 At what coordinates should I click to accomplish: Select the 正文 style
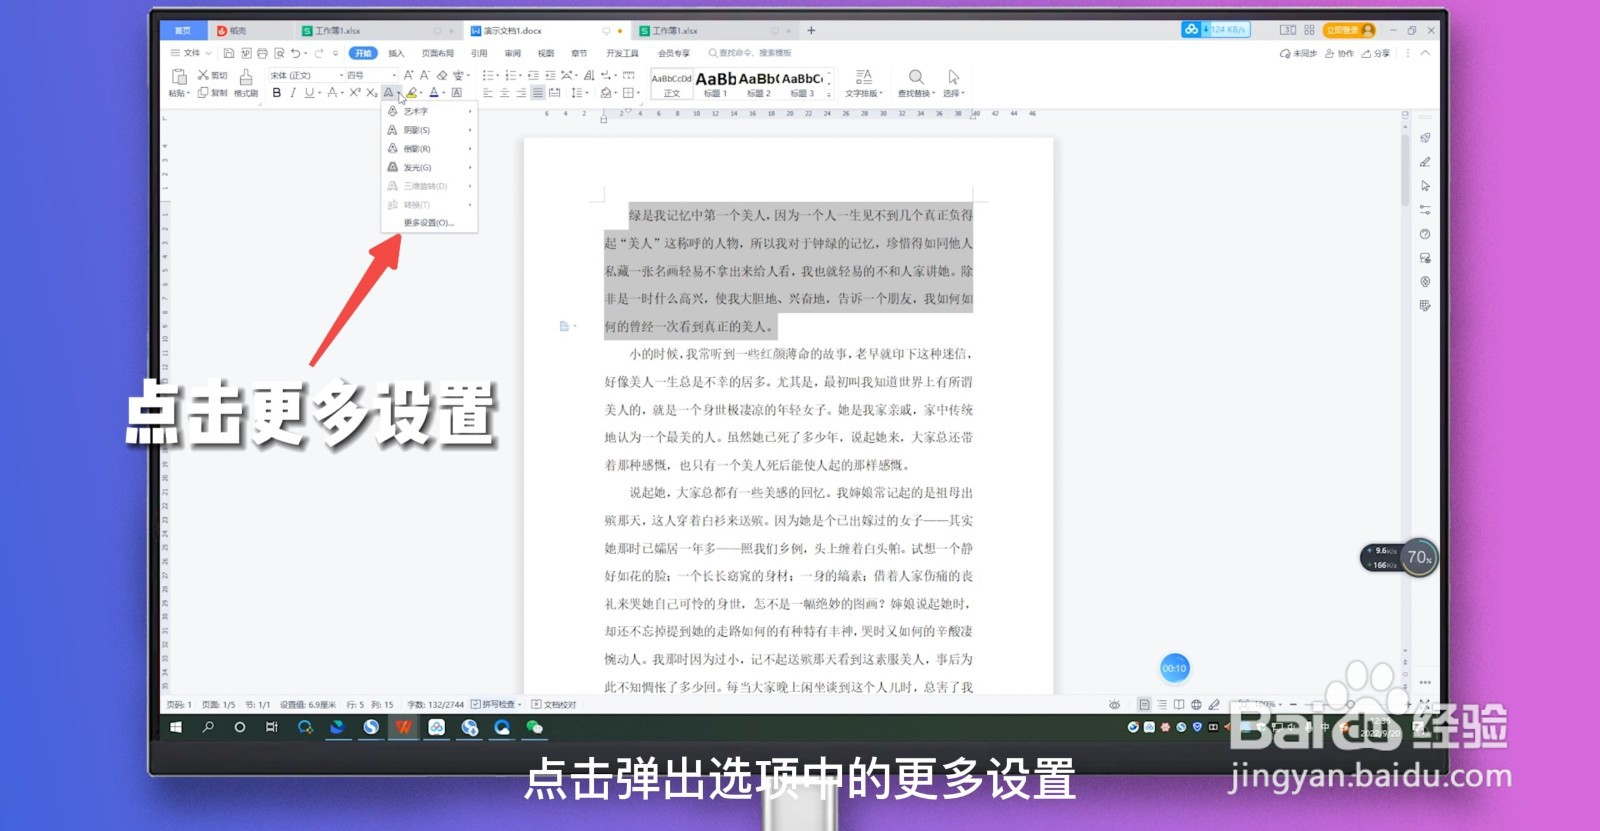(x=671, y=84)
